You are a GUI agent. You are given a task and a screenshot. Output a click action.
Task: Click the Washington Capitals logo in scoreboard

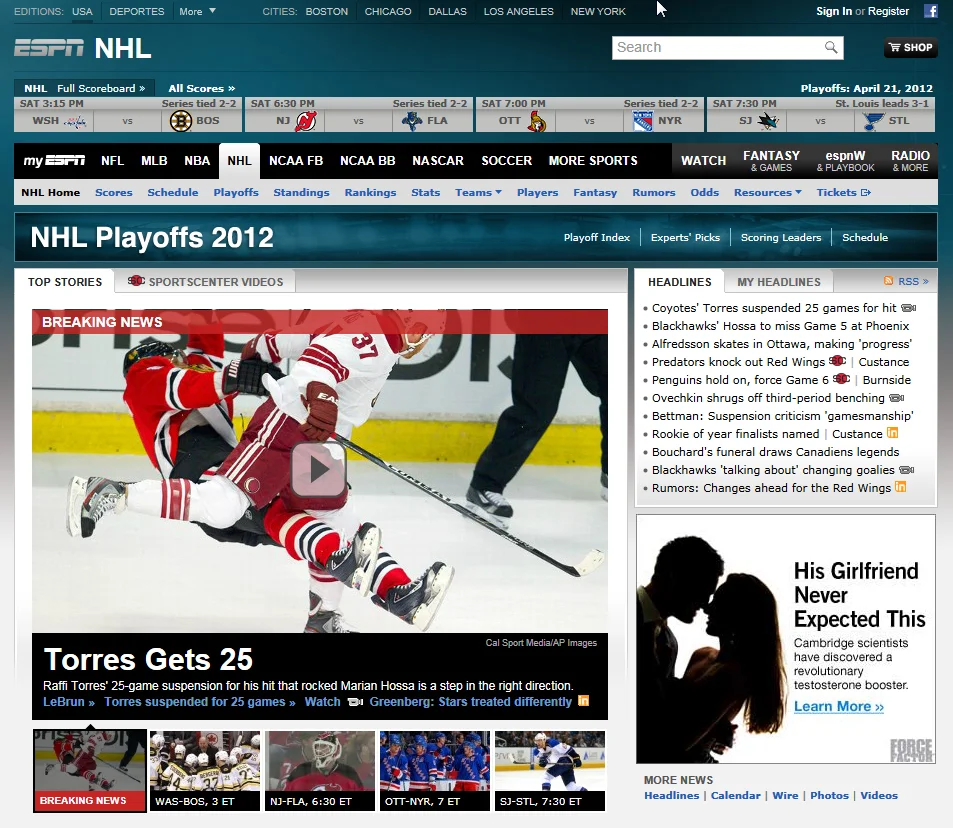76,122
